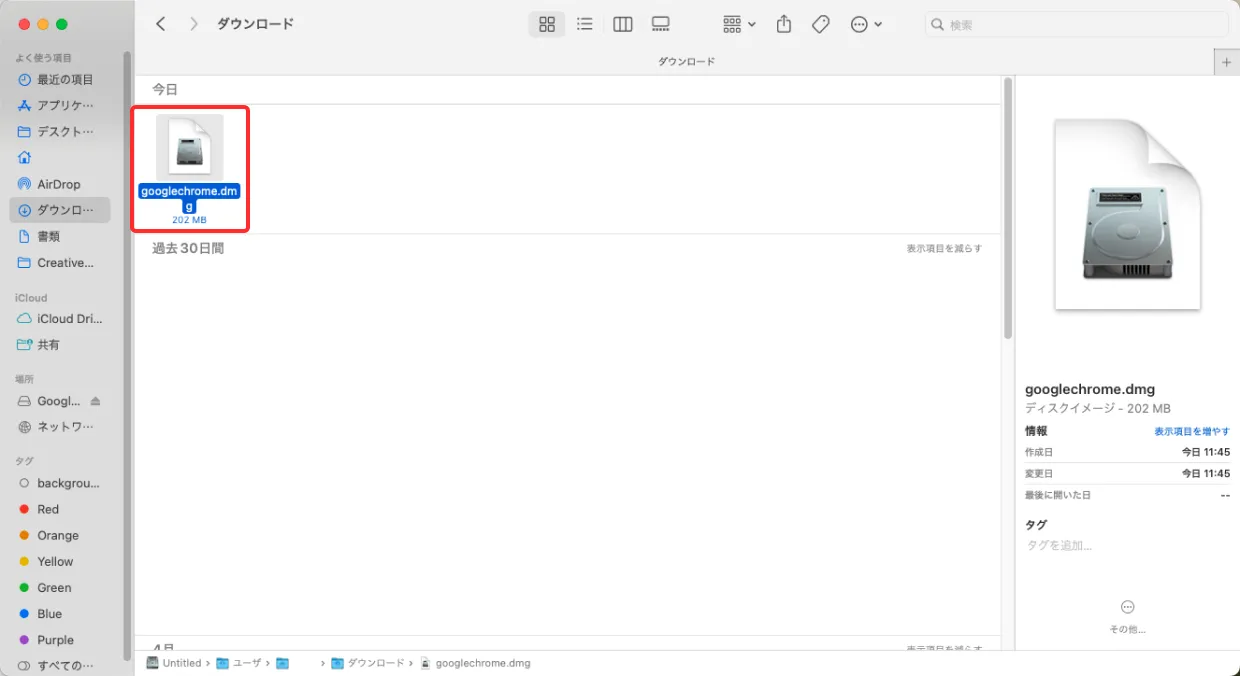The height and width of the screenshot is (676, 1240).
Task: Click 表示項目を減らす beside 過去30日間
Action: [x=944, y=248]
